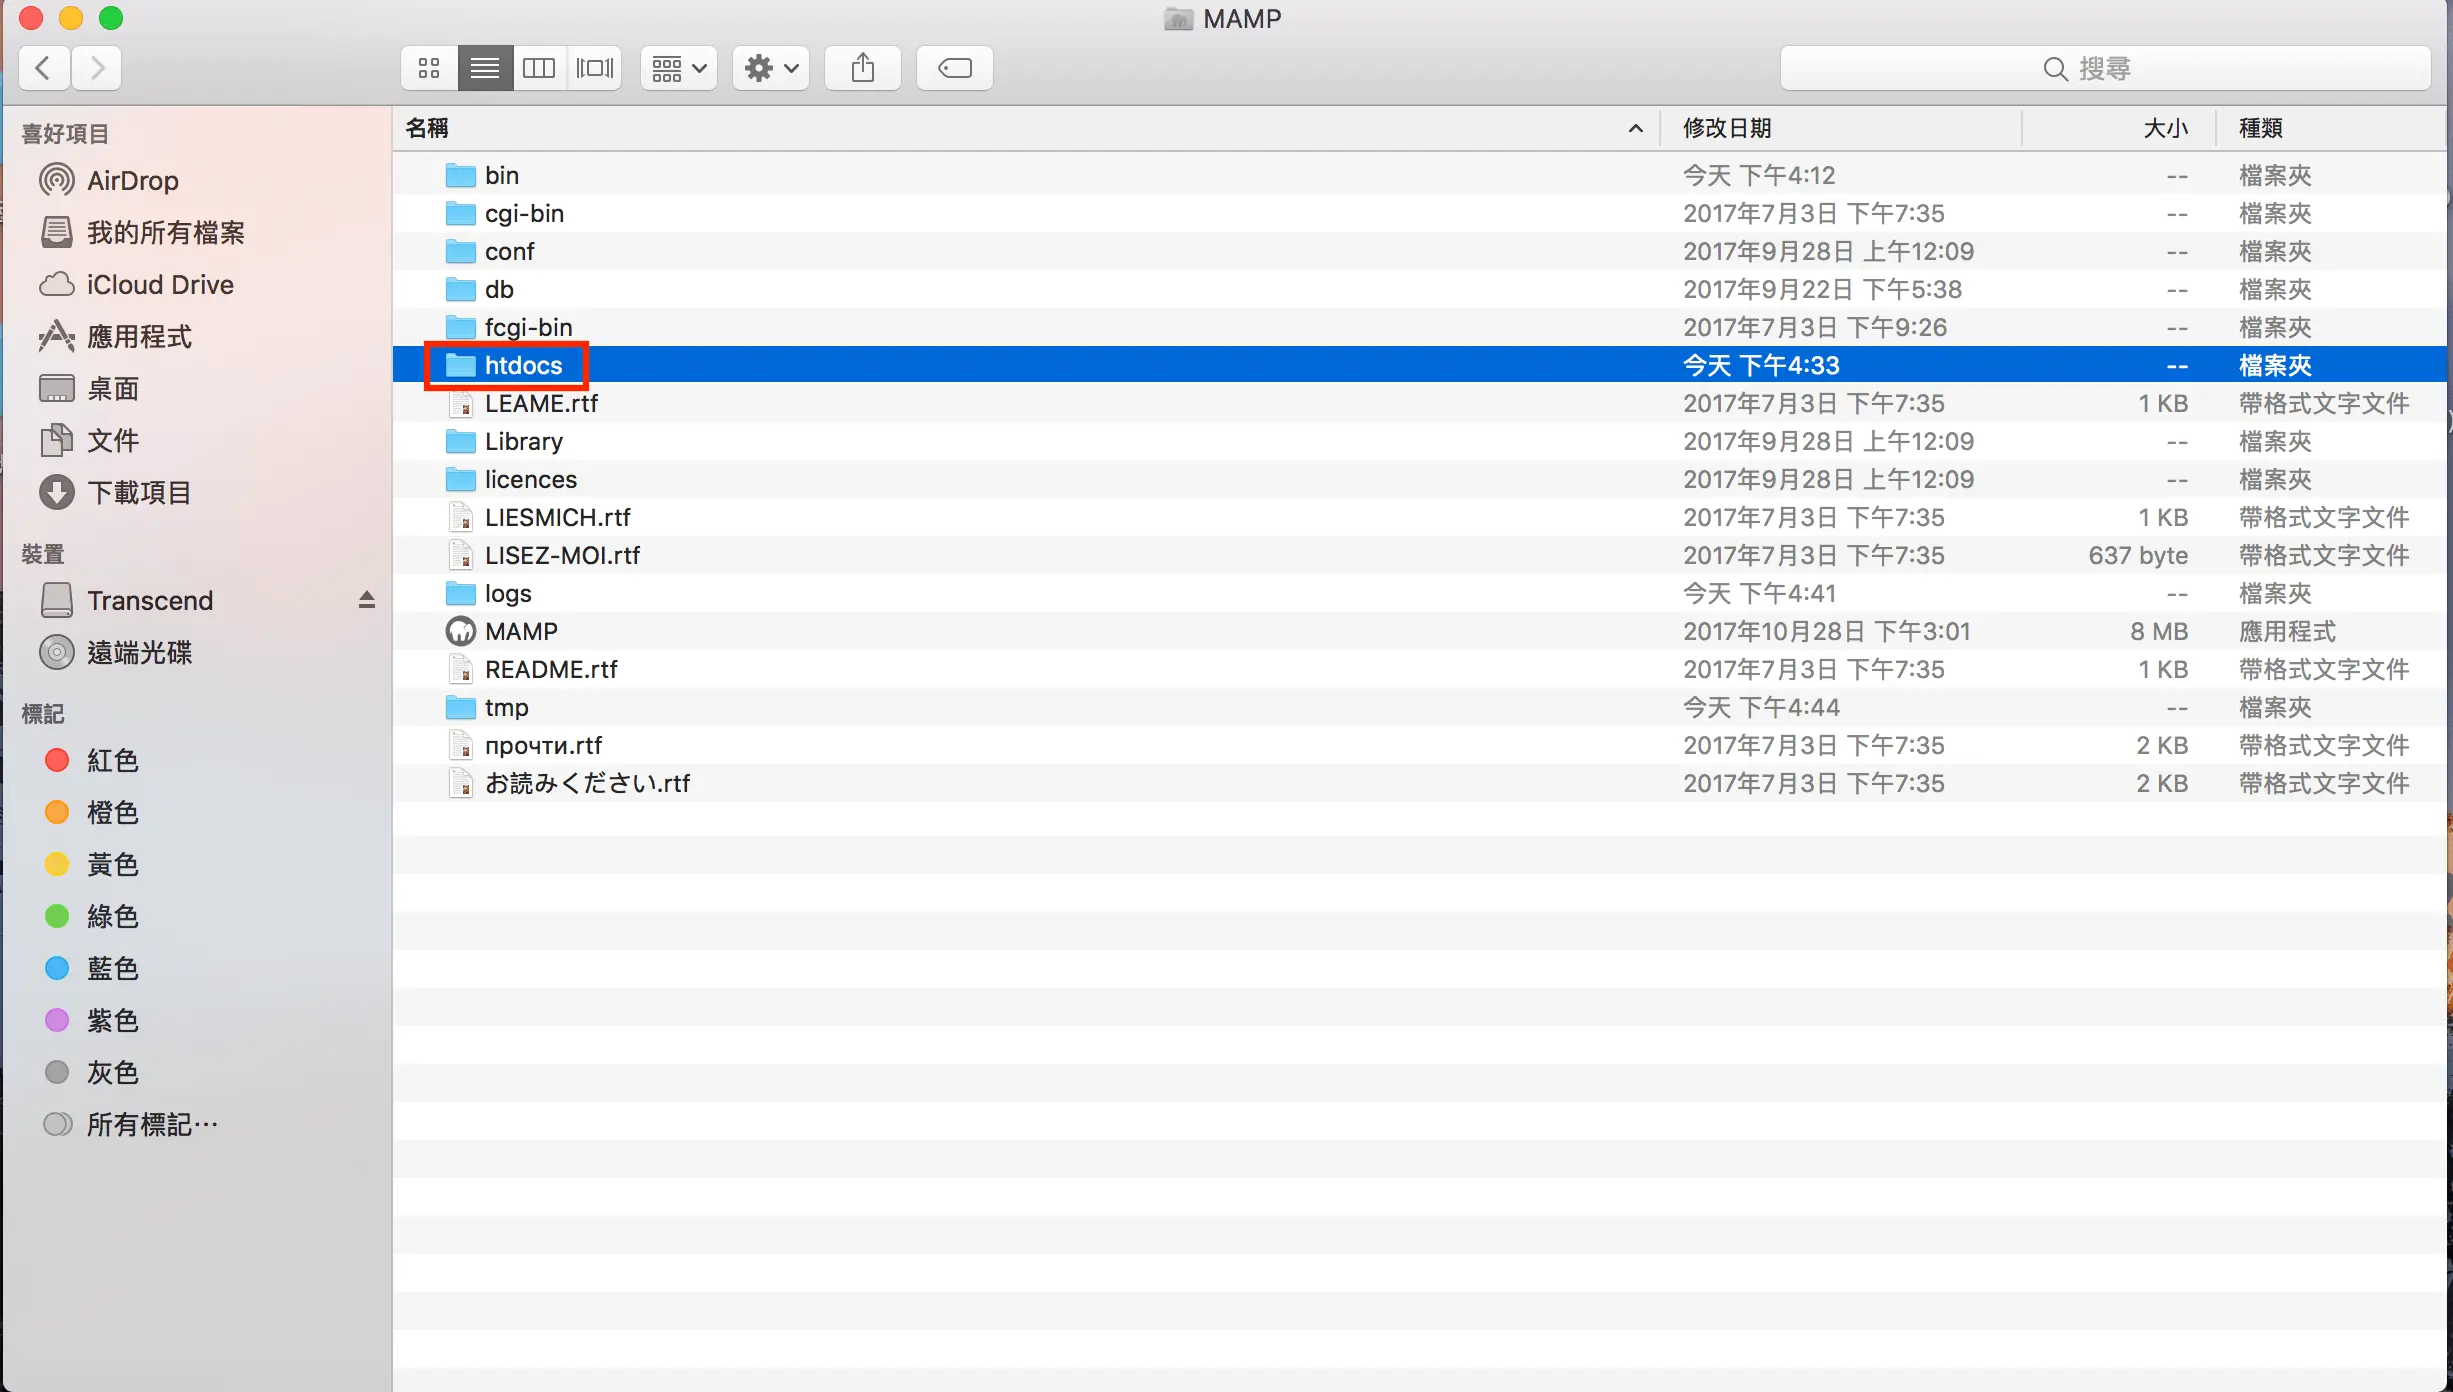Select the прочти.rtf file
Viewport: 2453px width, 1392px height.
tap(1420, 745)
